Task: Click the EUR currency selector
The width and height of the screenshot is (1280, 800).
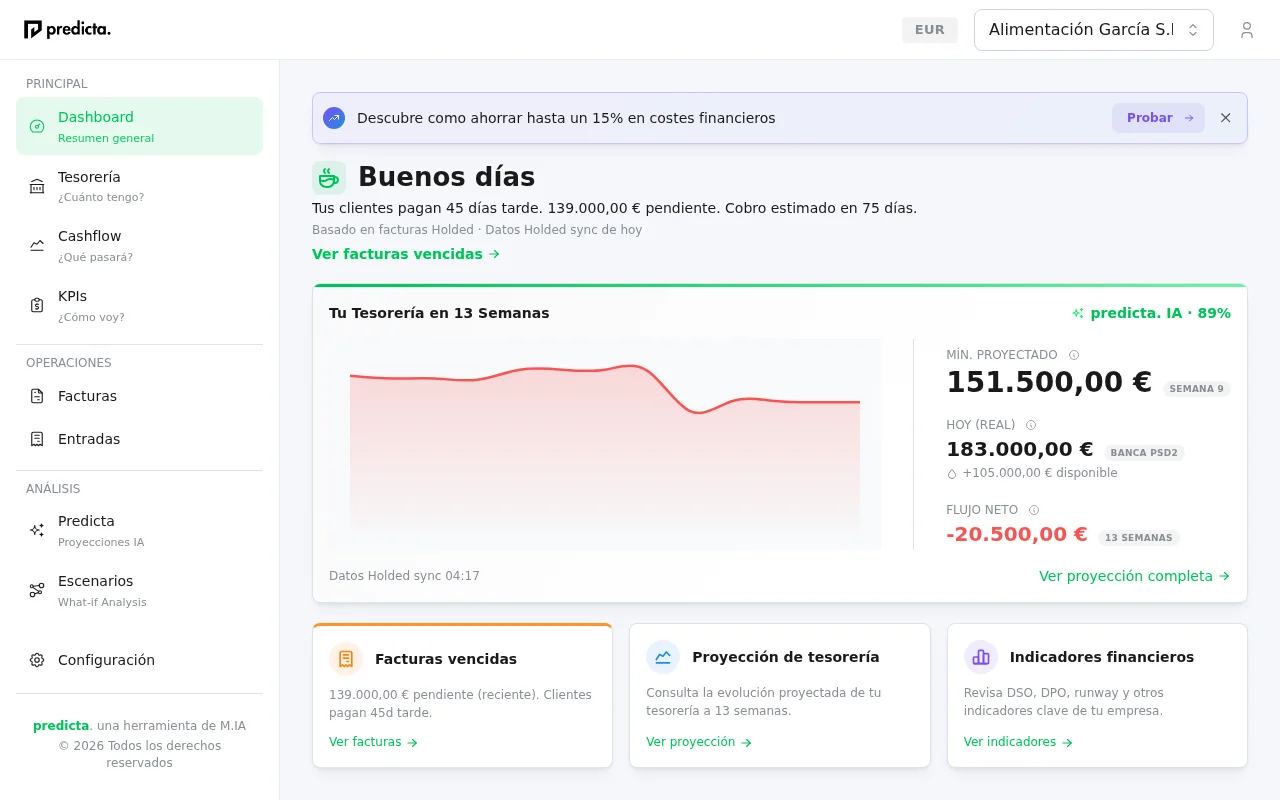Action: [x=929, y=30]
